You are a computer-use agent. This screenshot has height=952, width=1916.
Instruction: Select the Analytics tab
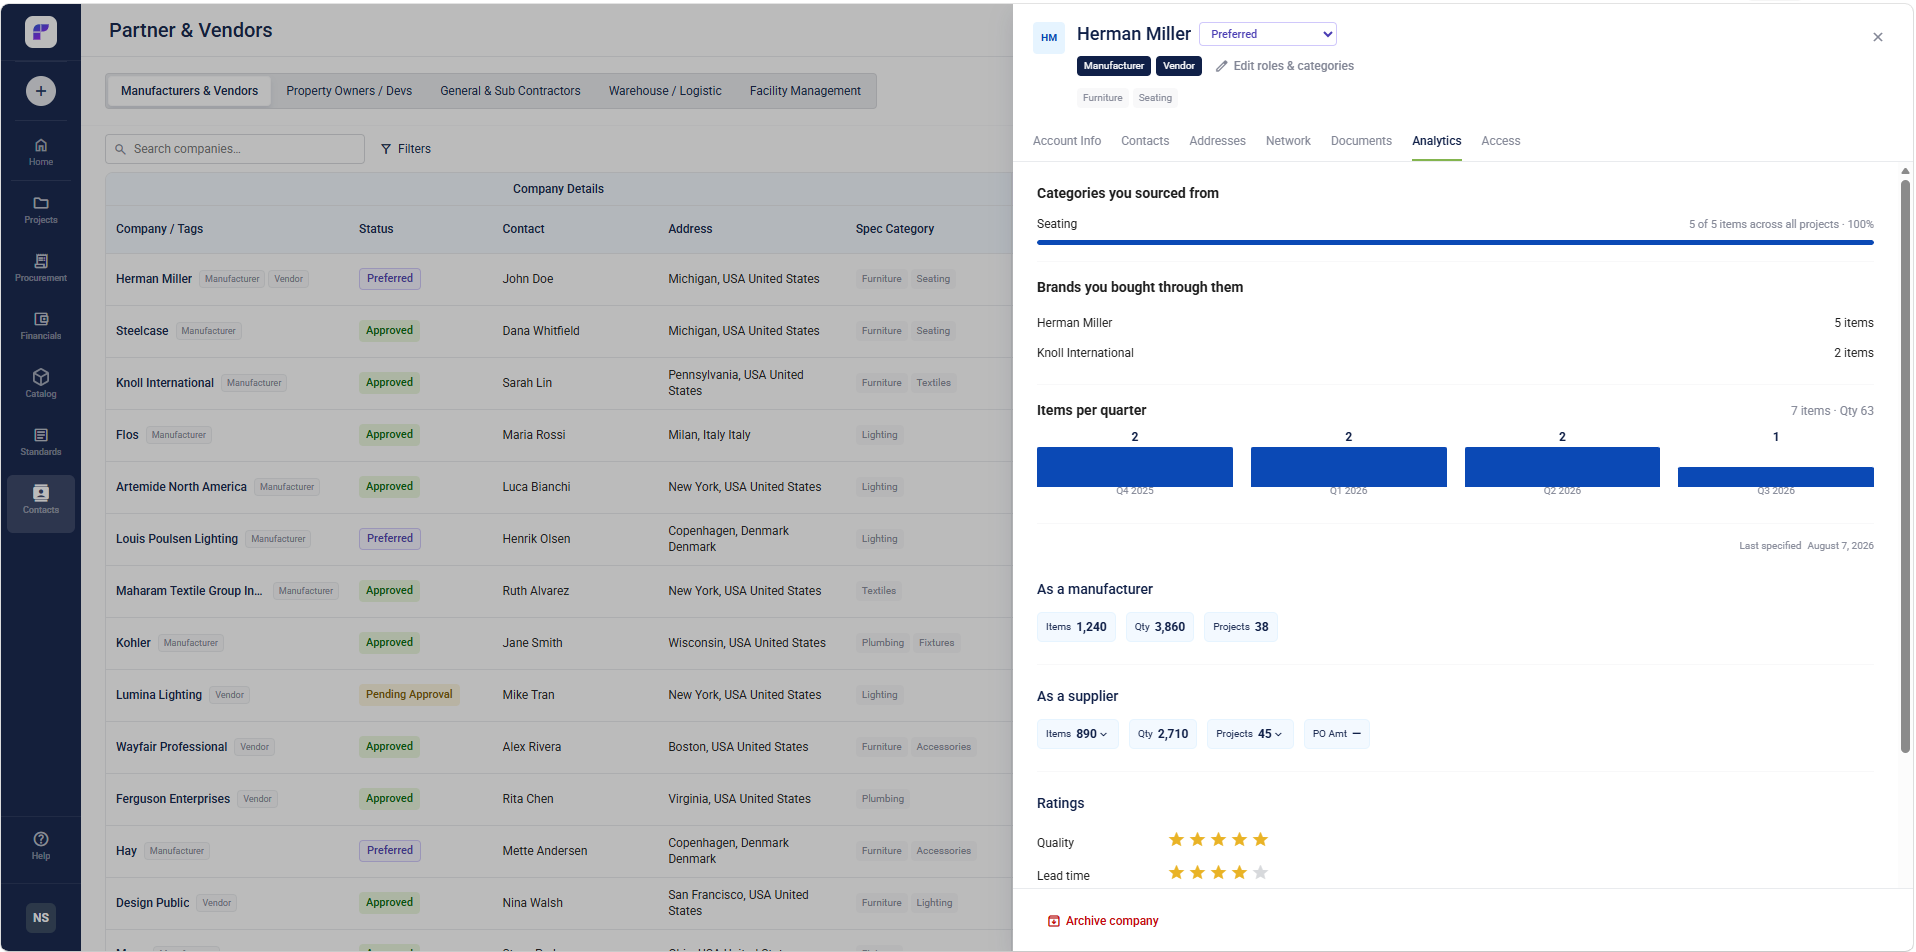[1437, 141]
